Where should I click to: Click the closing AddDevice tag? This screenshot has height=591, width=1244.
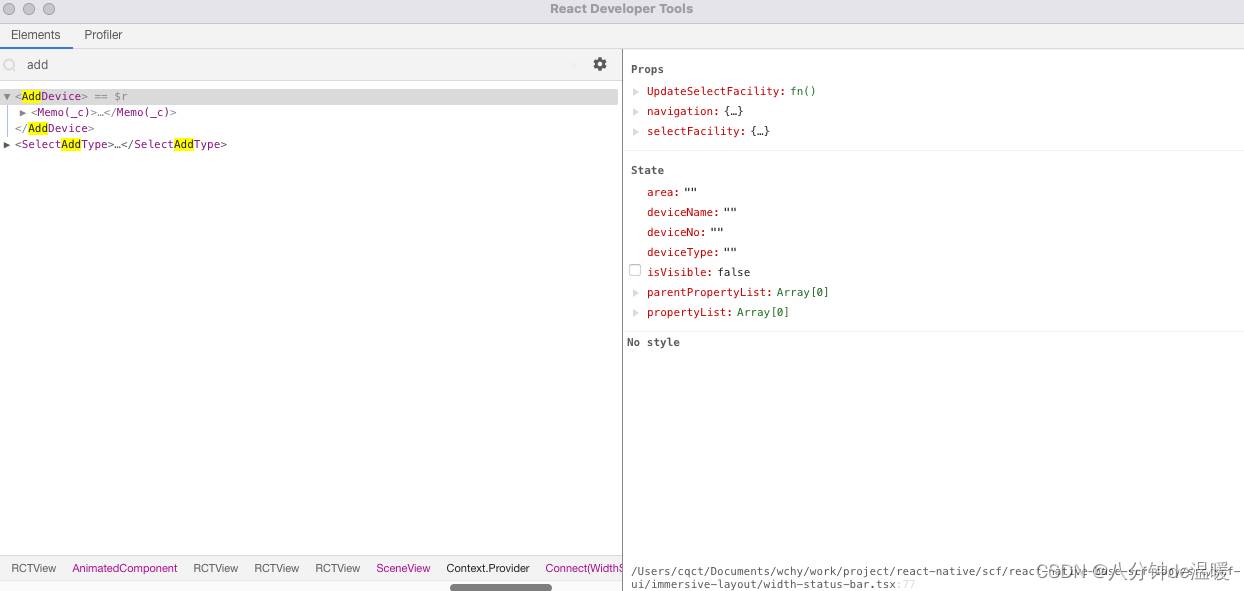point(54,129)
